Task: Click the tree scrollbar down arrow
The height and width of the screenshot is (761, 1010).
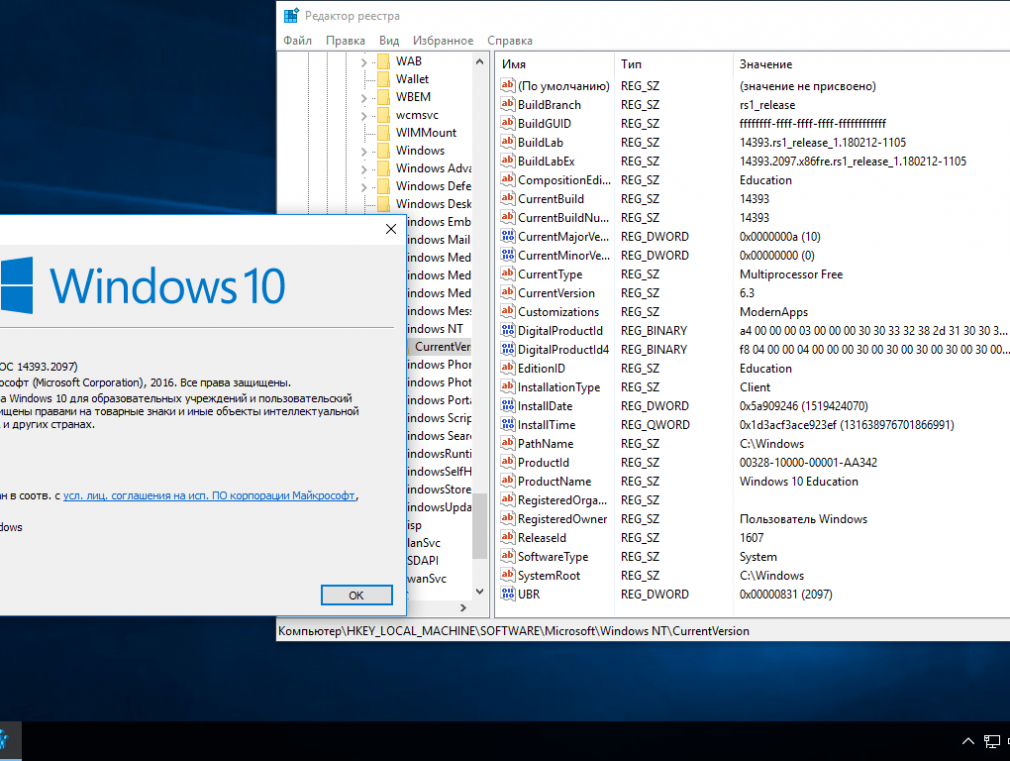Action: pos(479,591)
